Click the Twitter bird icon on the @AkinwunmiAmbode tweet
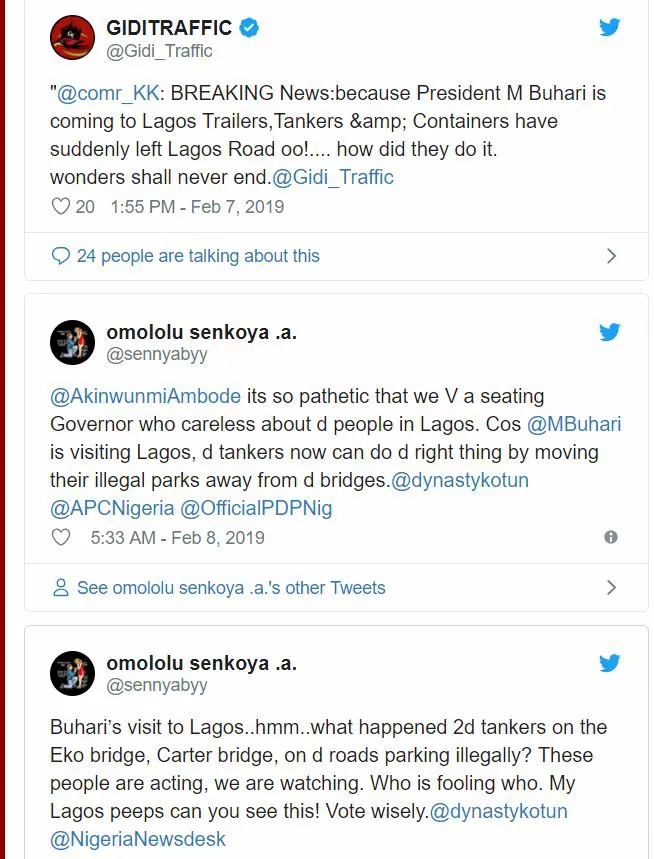 point(609,331)
